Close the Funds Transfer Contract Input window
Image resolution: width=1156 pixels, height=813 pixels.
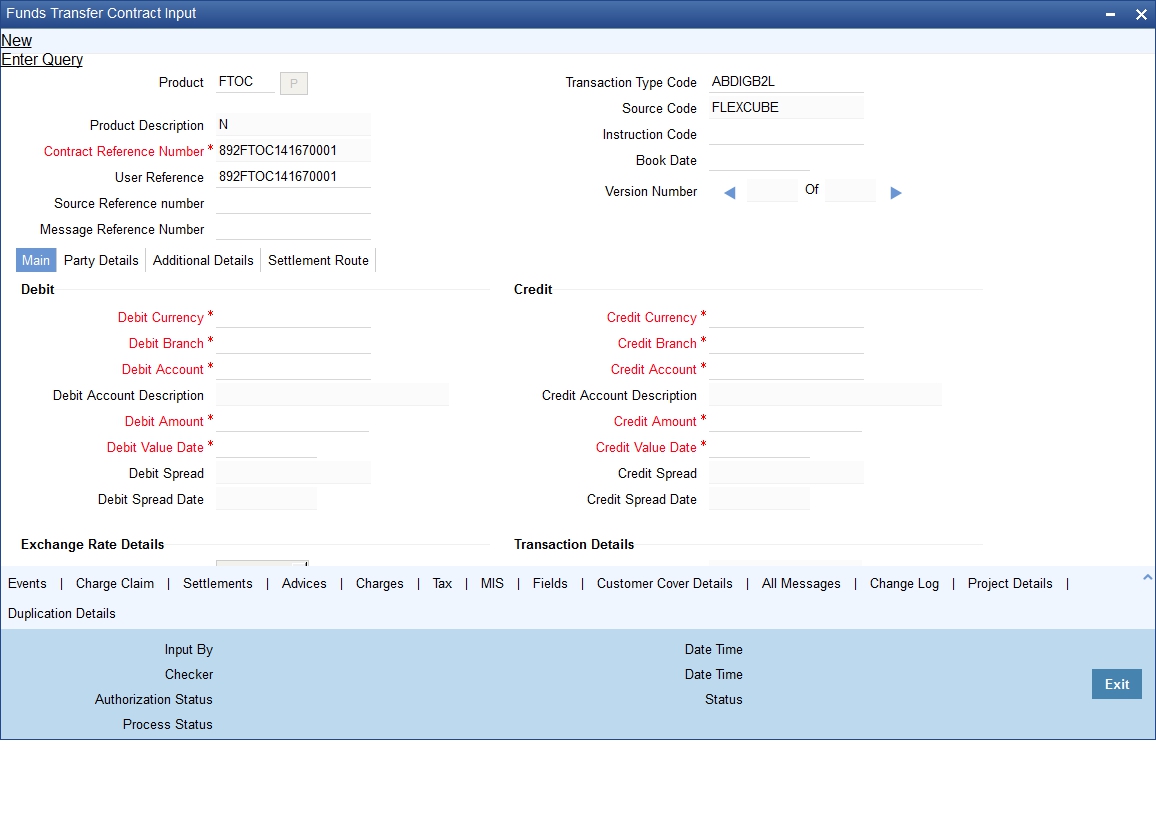(x=1141, y=14)
